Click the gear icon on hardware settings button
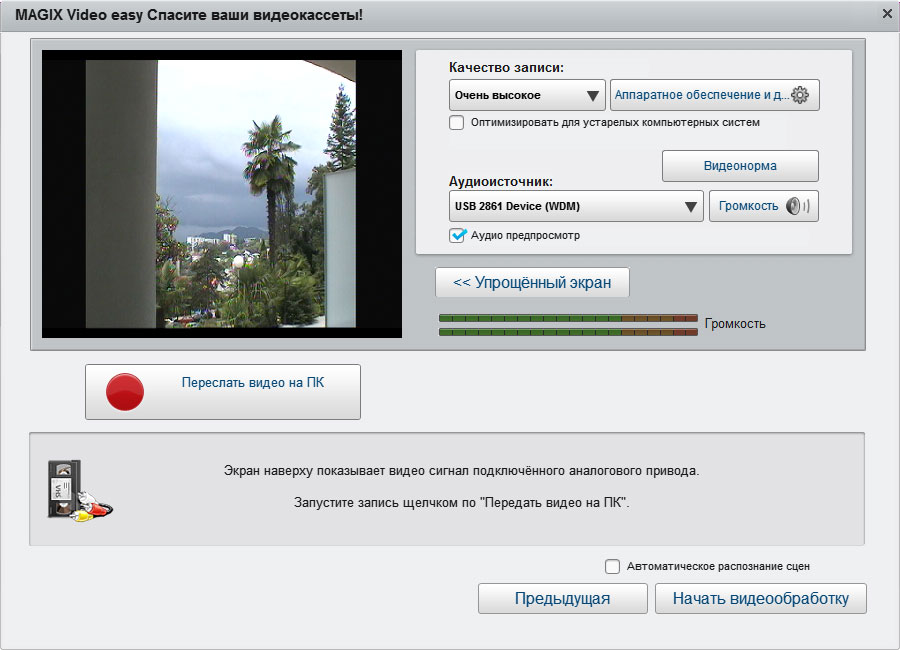The width and height of the screenshot is (900, 650). [800, 95]
